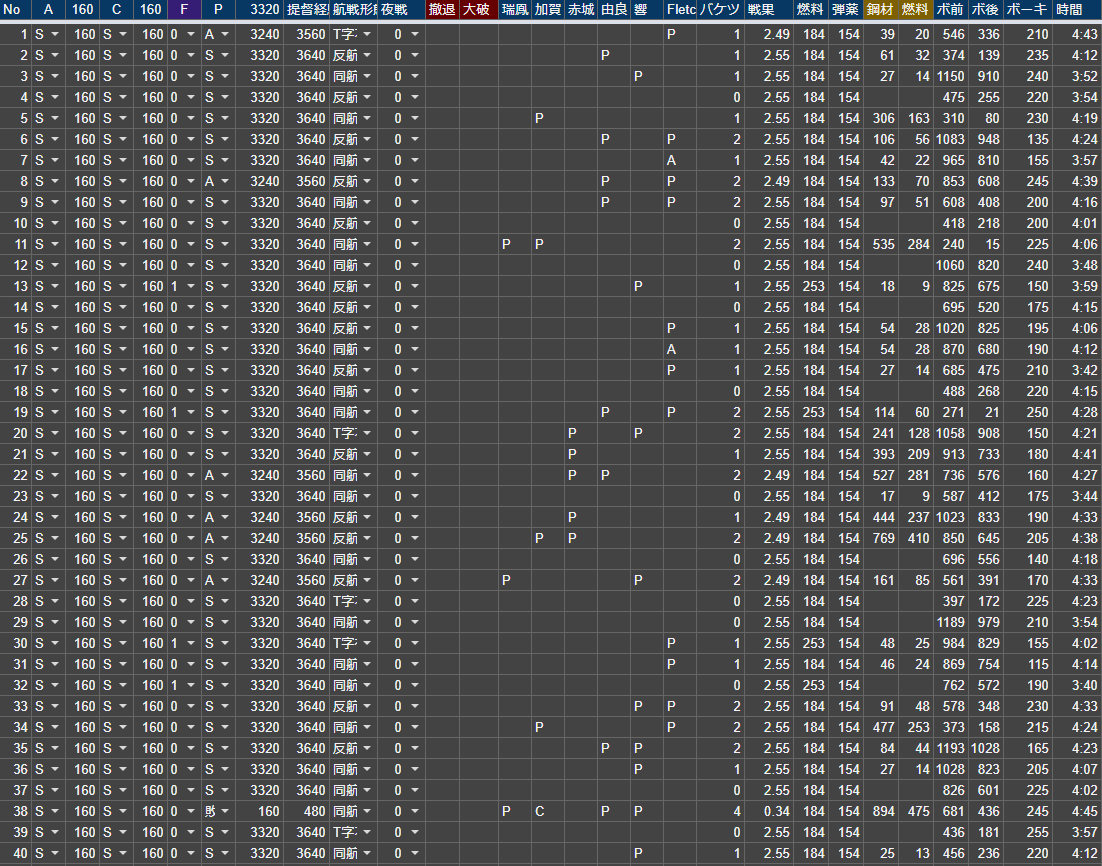Open the C column dropdown in row 22
This screenshot has height=866, width=1102.
click(123, 476)
